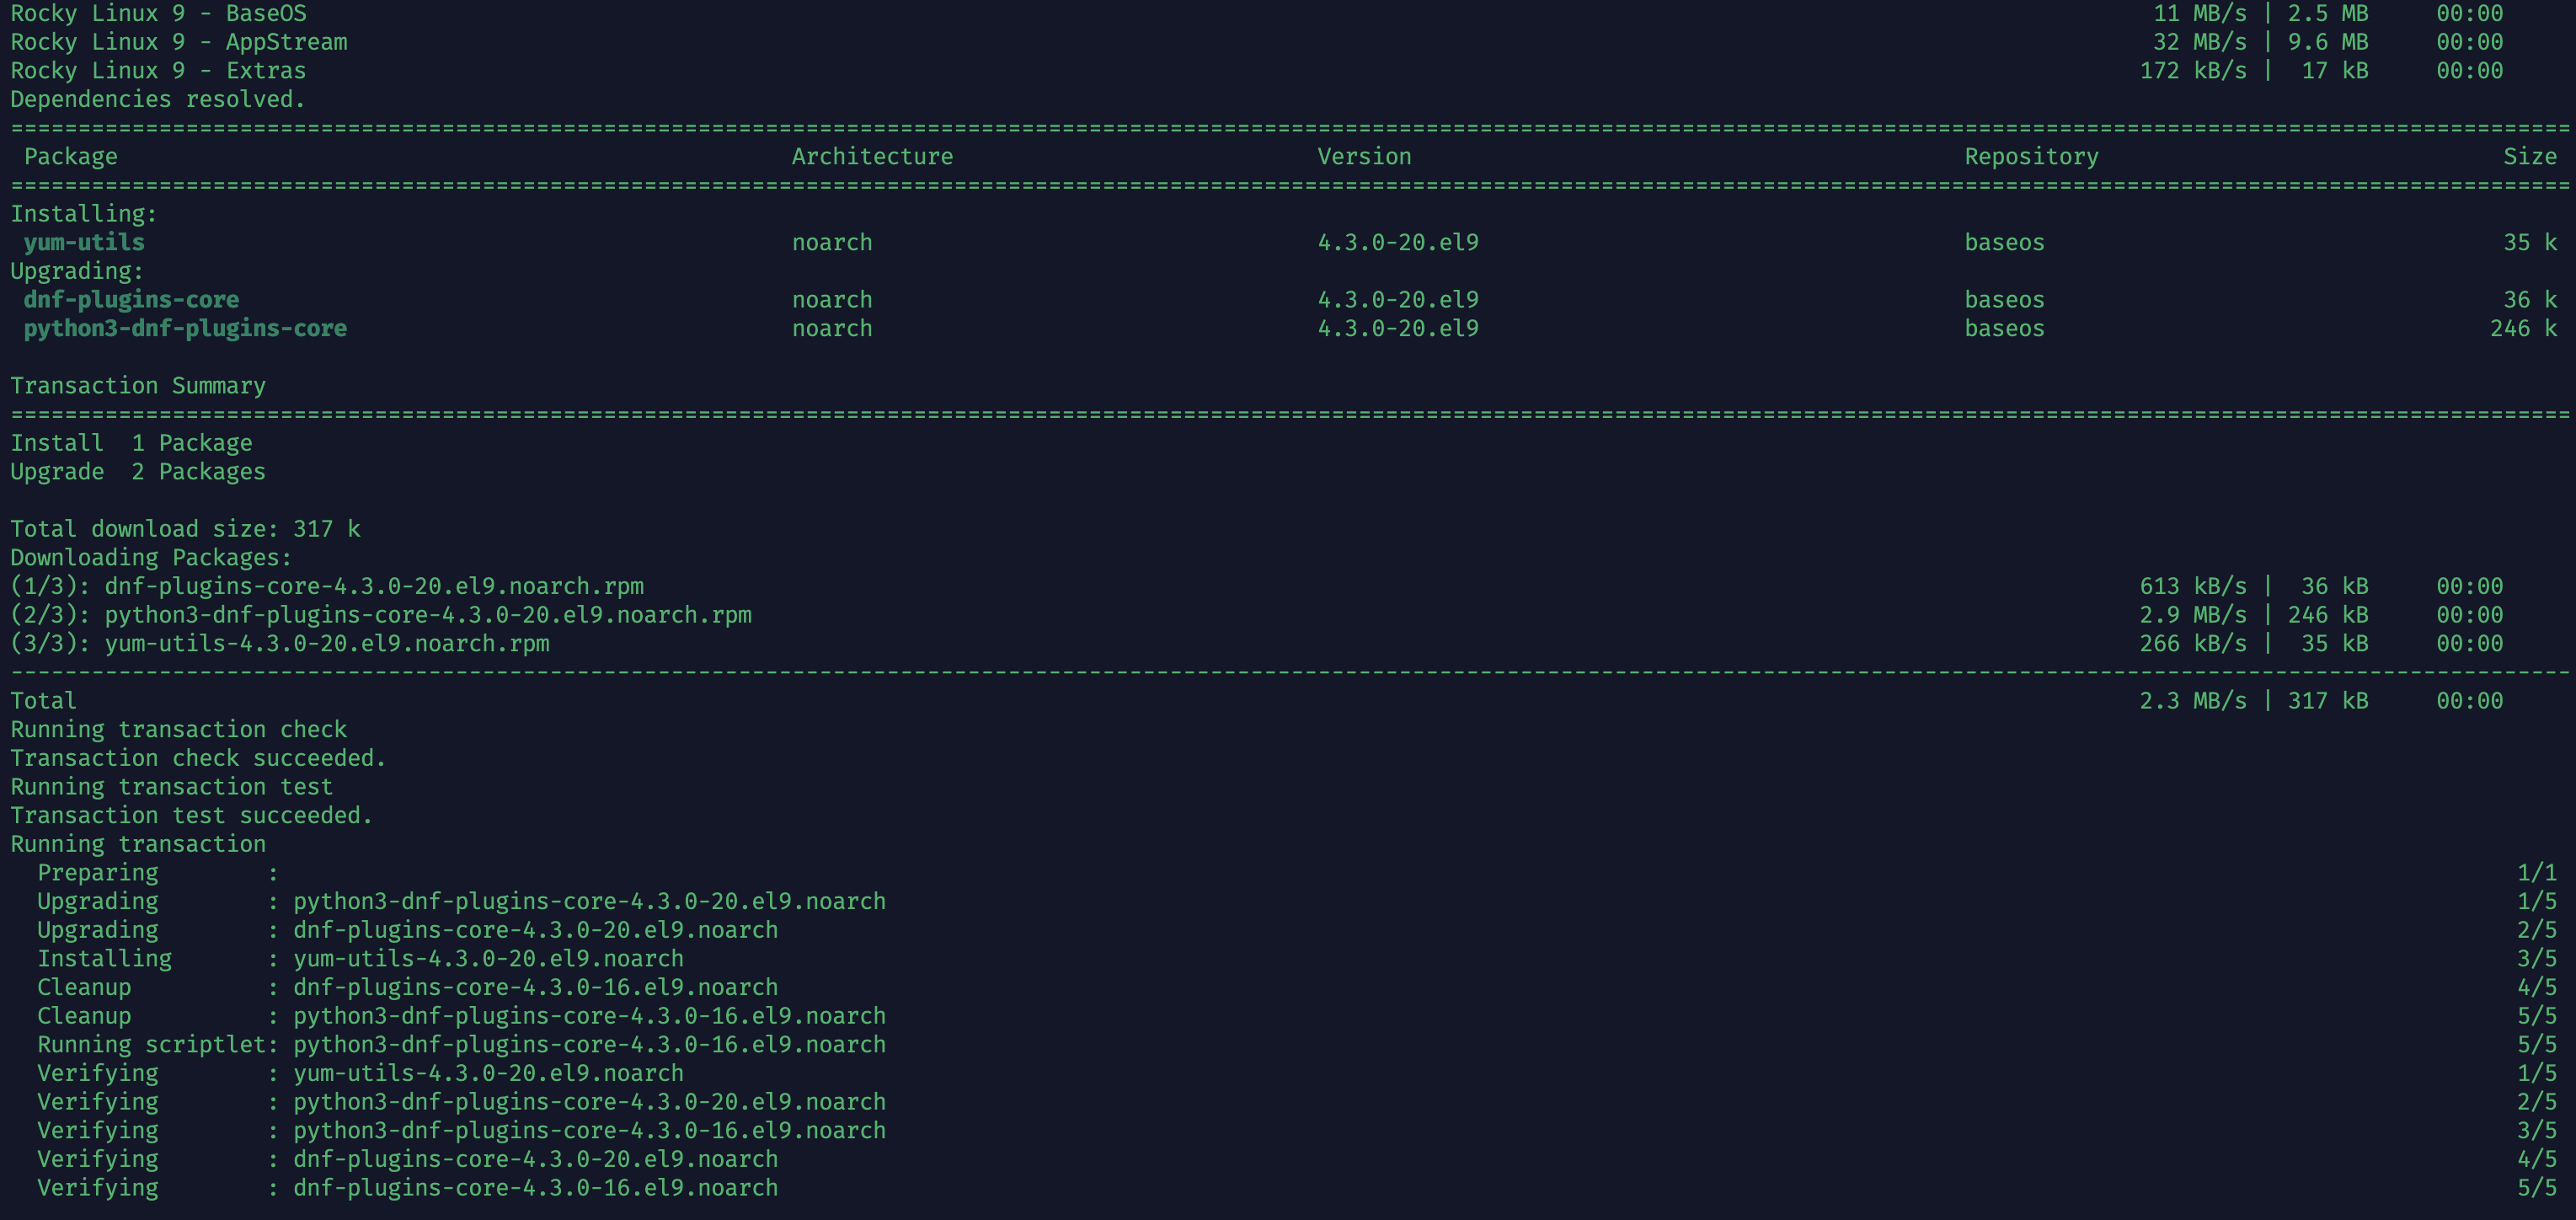Click the Repository column header
This screenshot has width=2576, height=1220.
pos(2030,156)
